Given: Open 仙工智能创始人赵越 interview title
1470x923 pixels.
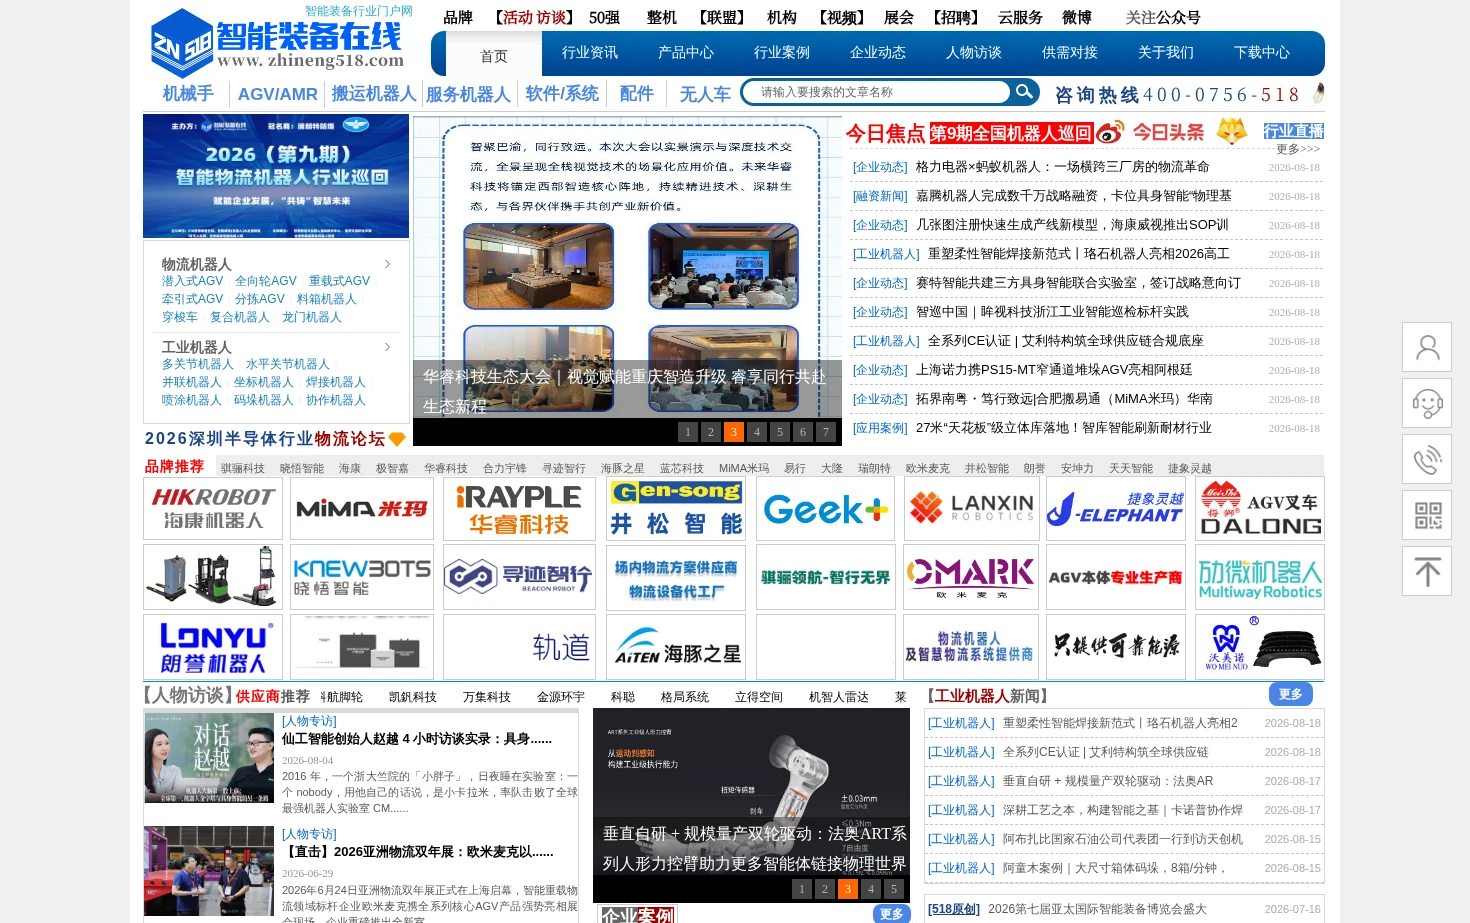Looking at the screenshot, I should coord(417,739).
